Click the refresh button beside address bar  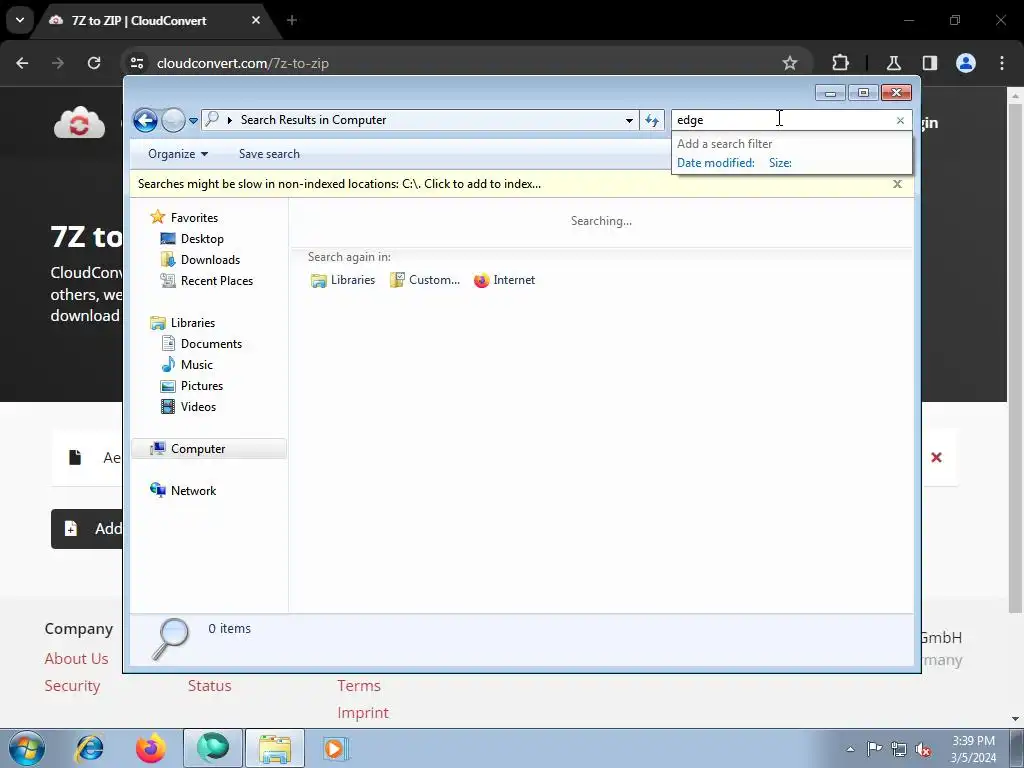click(652, 120)
